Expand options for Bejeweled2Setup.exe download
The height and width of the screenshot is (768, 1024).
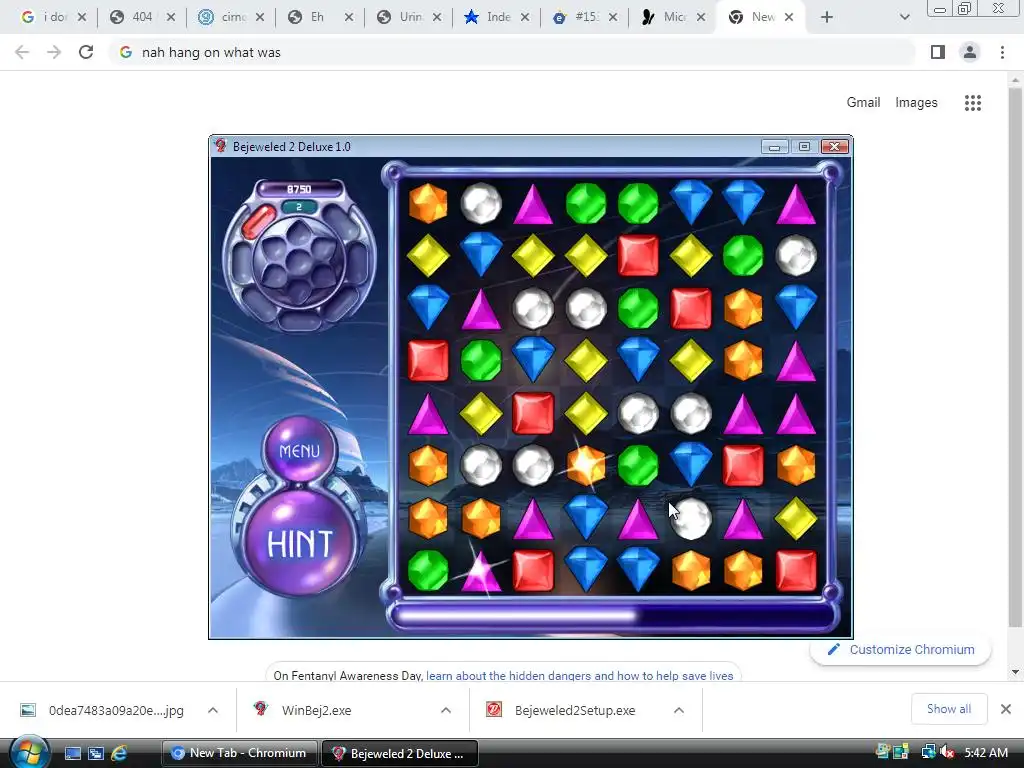(679, 710)
